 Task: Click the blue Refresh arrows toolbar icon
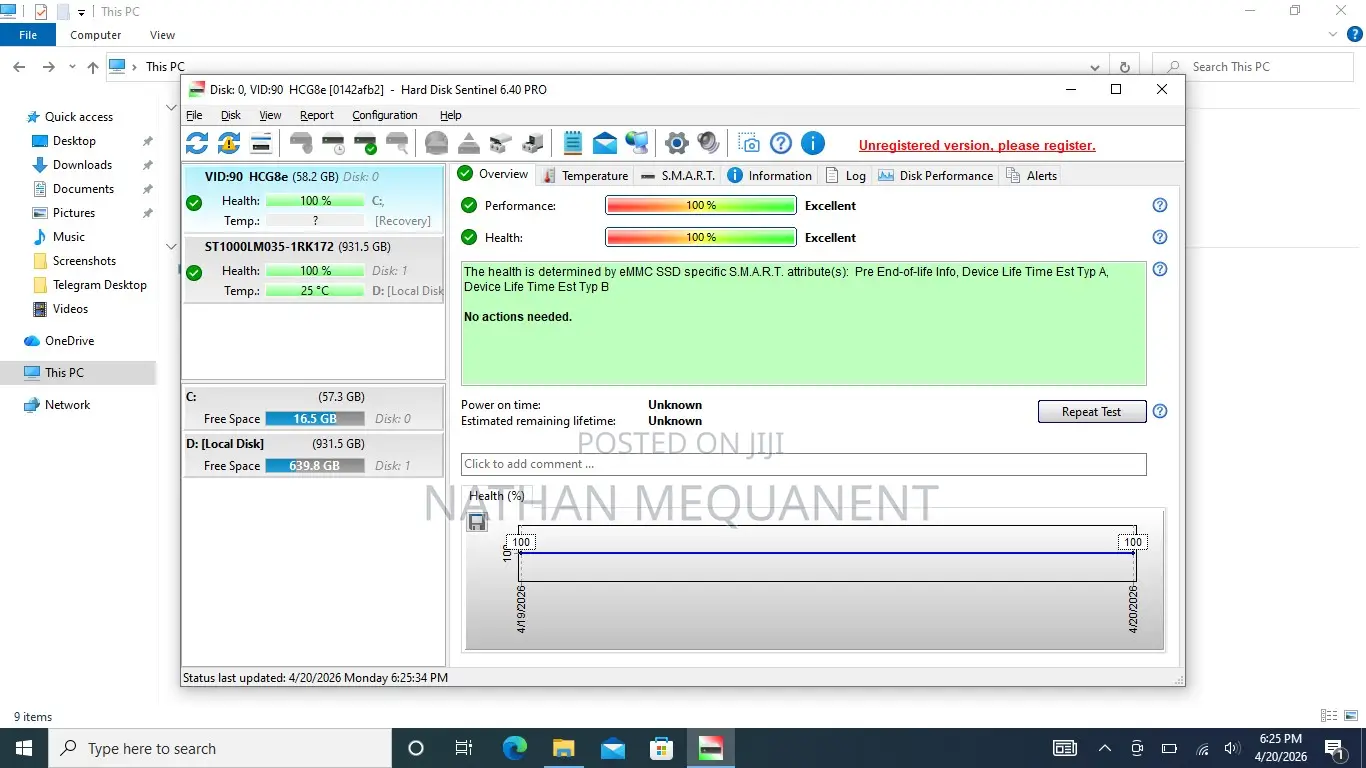tap(197, 143)
